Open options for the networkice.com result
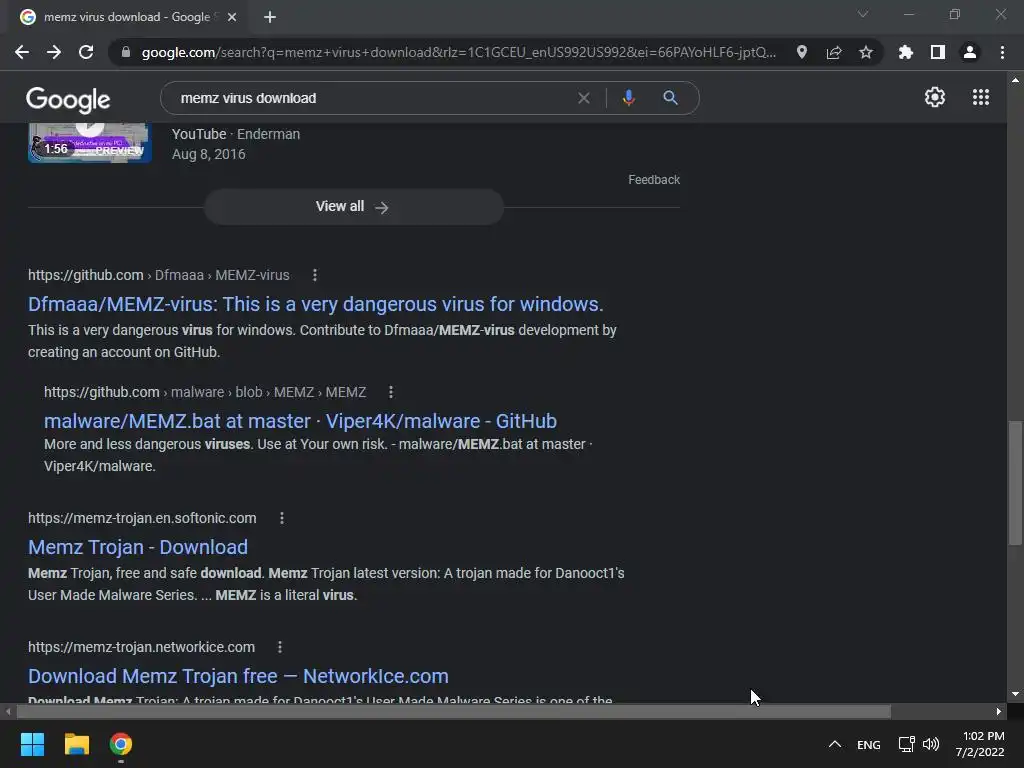The image size is (1024, 768). pyautogui.click(x=280, y=647)
